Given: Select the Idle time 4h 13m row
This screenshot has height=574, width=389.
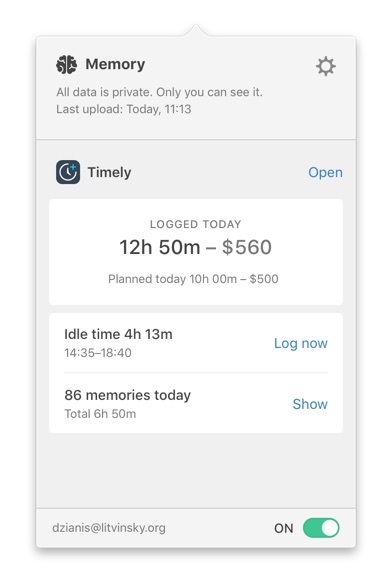Looking at the screenshot, I should tap(196, 343).
